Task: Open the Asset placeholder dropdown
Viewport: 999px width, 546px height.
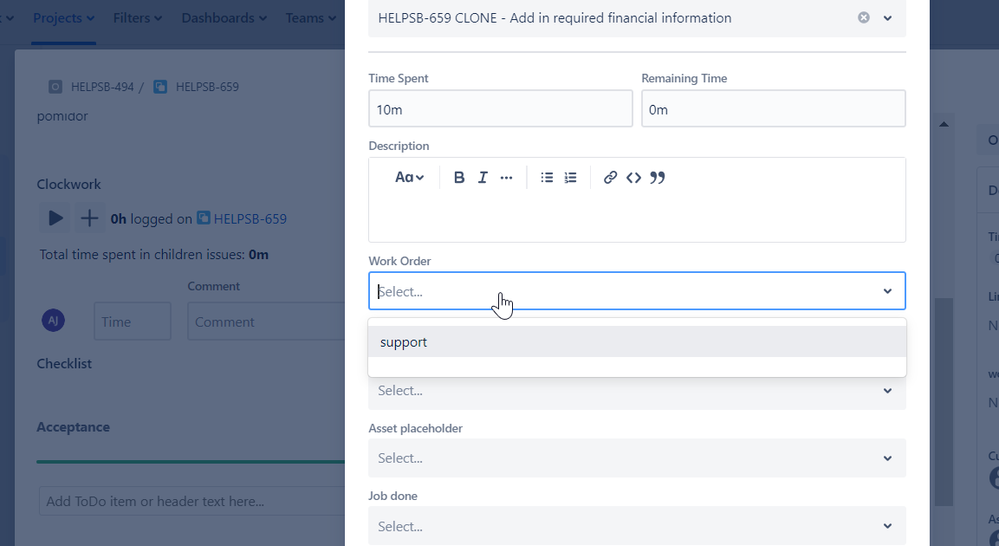Action: click(x=637, y=458)
